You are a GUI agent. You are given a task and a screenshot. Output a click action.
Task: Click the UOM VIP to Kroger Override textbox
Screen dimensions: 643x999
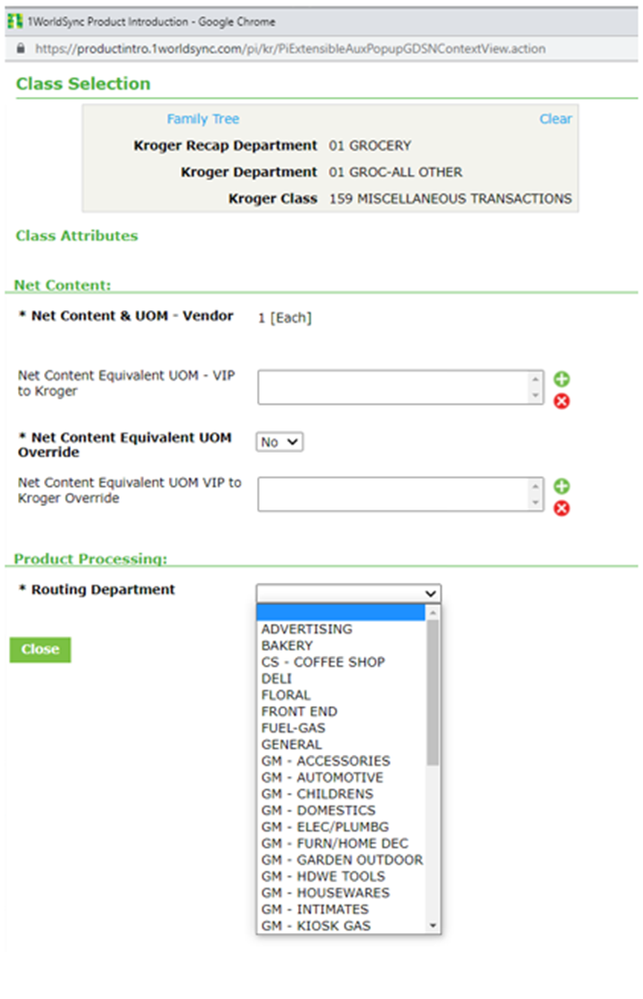(401, 494)
